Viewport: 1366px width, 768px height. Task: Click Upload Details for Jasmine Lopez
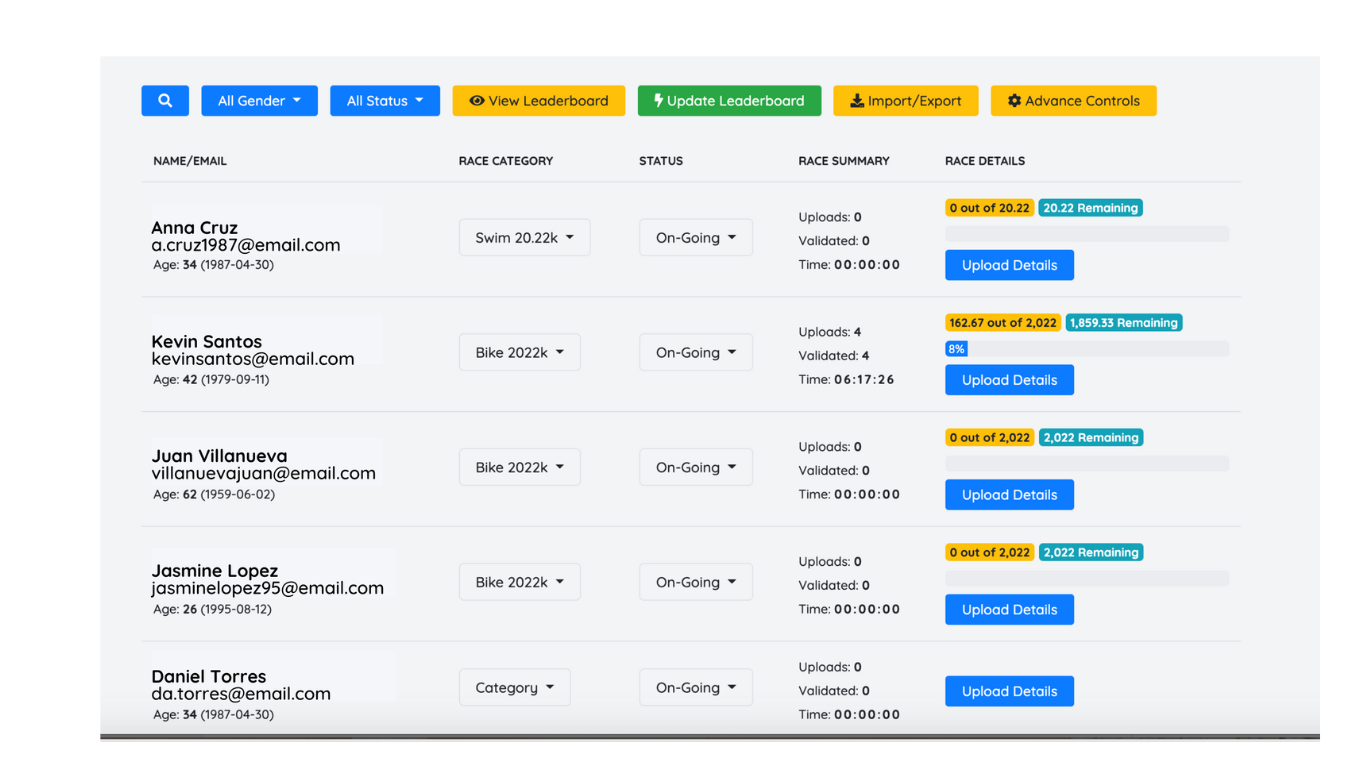(x=1009, y=610)
